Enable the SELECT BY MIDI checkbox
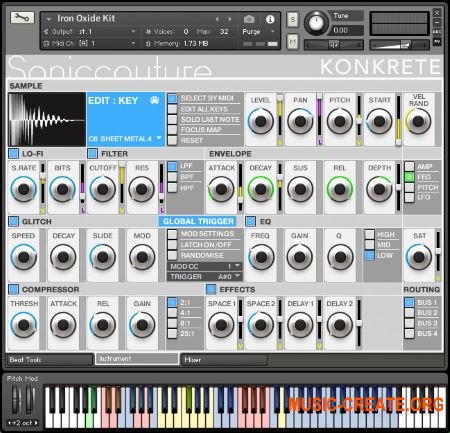 coord(172,98)
